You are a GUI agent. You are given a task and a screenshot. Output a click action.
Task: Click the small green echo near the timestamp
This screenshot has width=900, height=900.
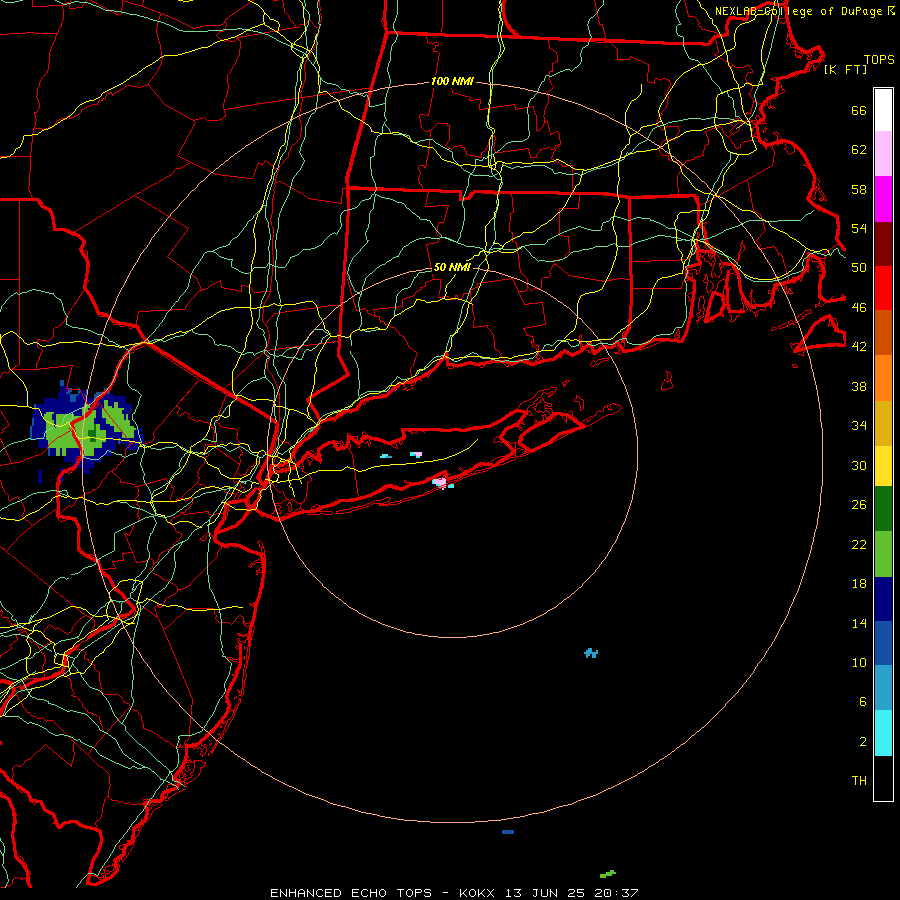point(608,874)
